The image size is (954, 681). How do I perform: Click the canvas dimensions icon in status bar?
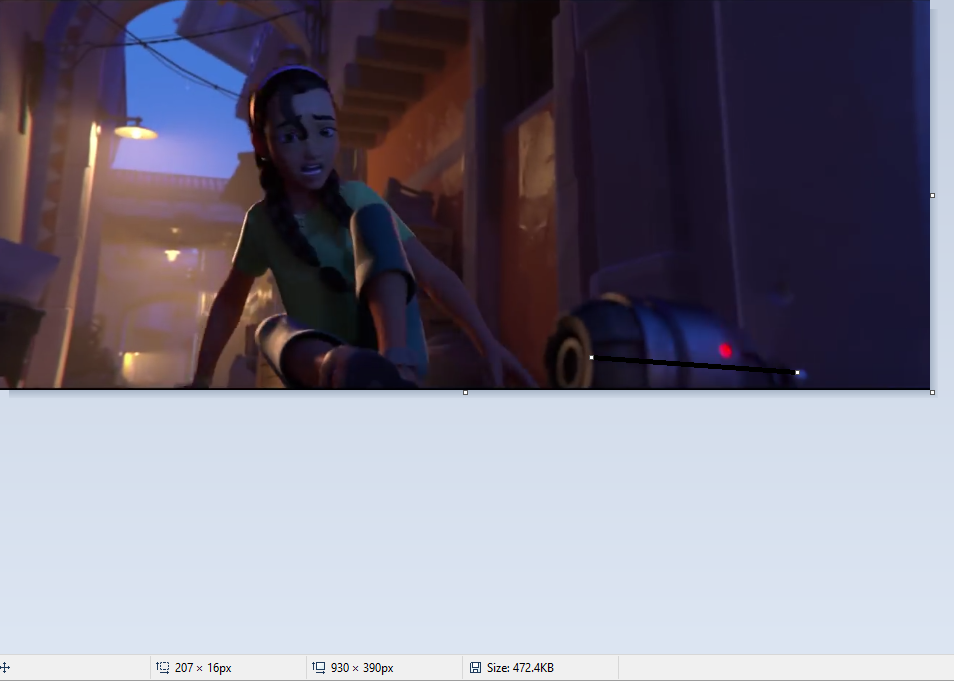pos(318,668)
